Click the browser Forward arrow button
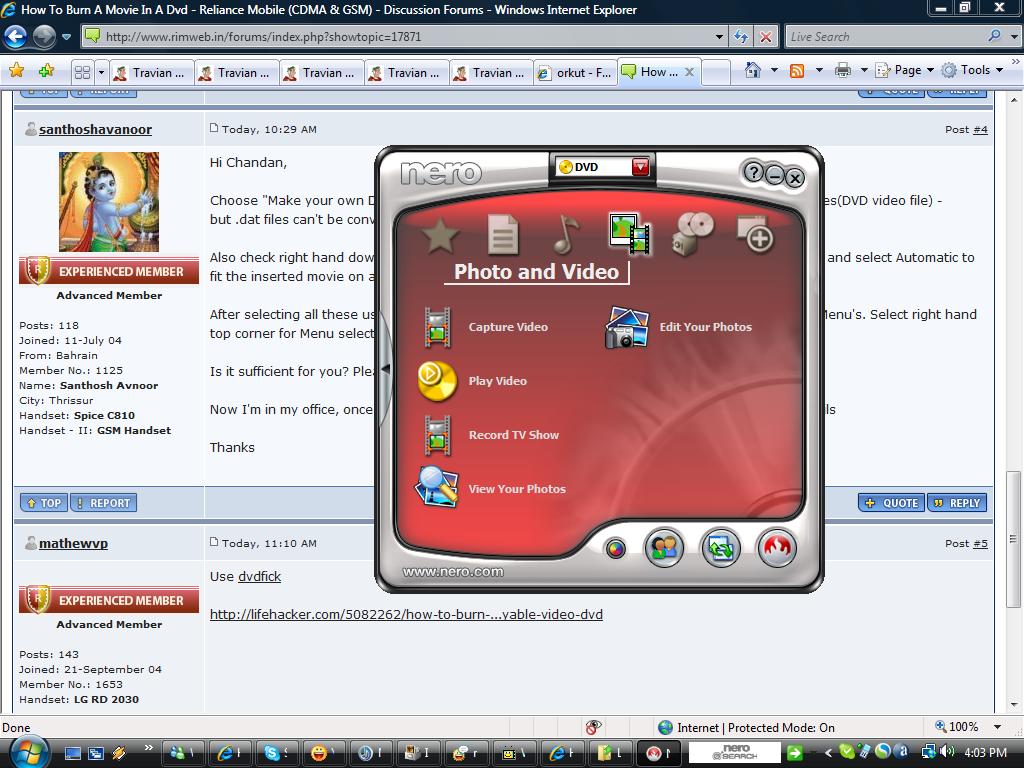The image size is (1024, 768). 44,36
